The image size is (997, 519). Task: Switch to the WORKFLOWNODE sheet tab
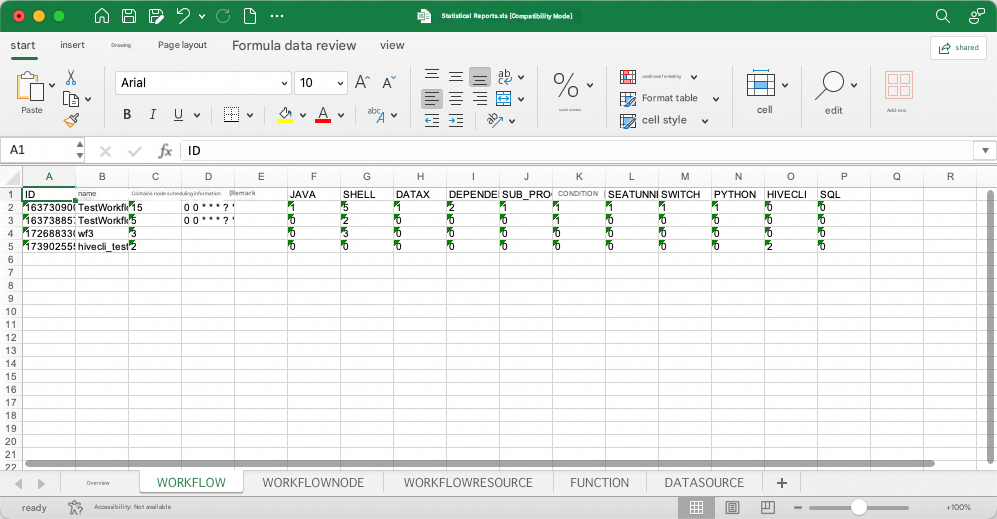[x=313, y=483]
